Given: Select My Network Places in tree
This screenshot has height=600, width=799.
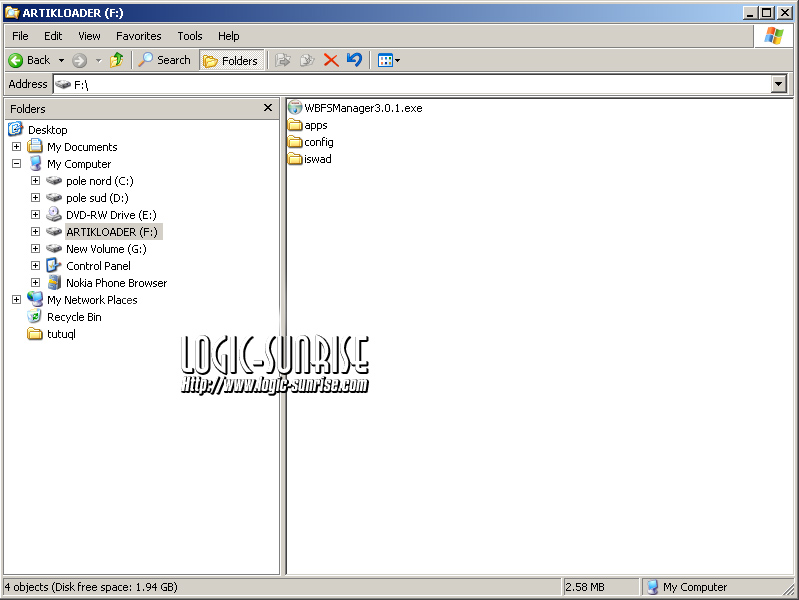Looking at the screenshot, I should 92,300.
